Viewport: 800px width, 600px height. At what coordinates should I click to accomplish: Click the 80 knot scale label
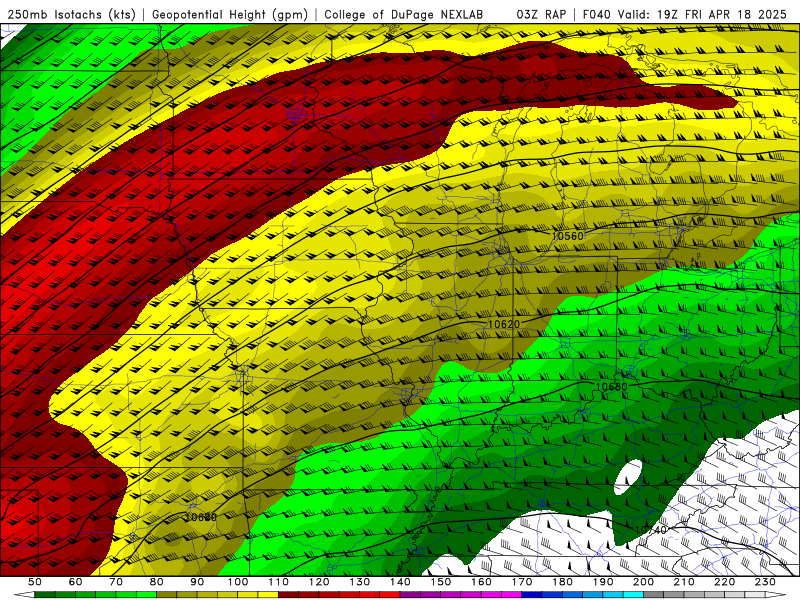coord(156,582)
